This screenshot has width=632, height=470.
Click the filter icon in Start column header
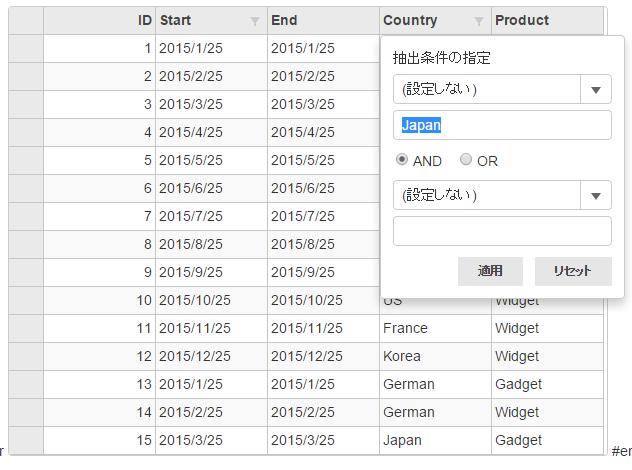255,21
